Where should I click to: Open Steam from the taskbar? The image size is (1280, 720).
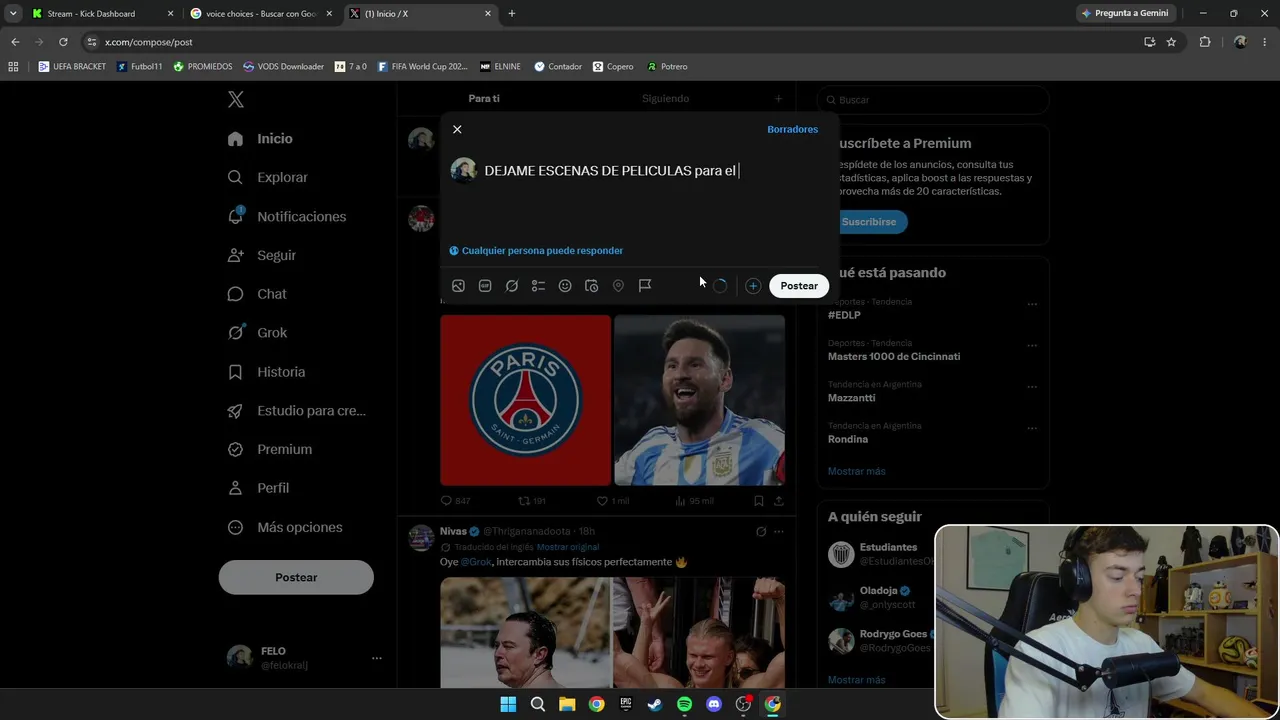[x=655, y=704]
